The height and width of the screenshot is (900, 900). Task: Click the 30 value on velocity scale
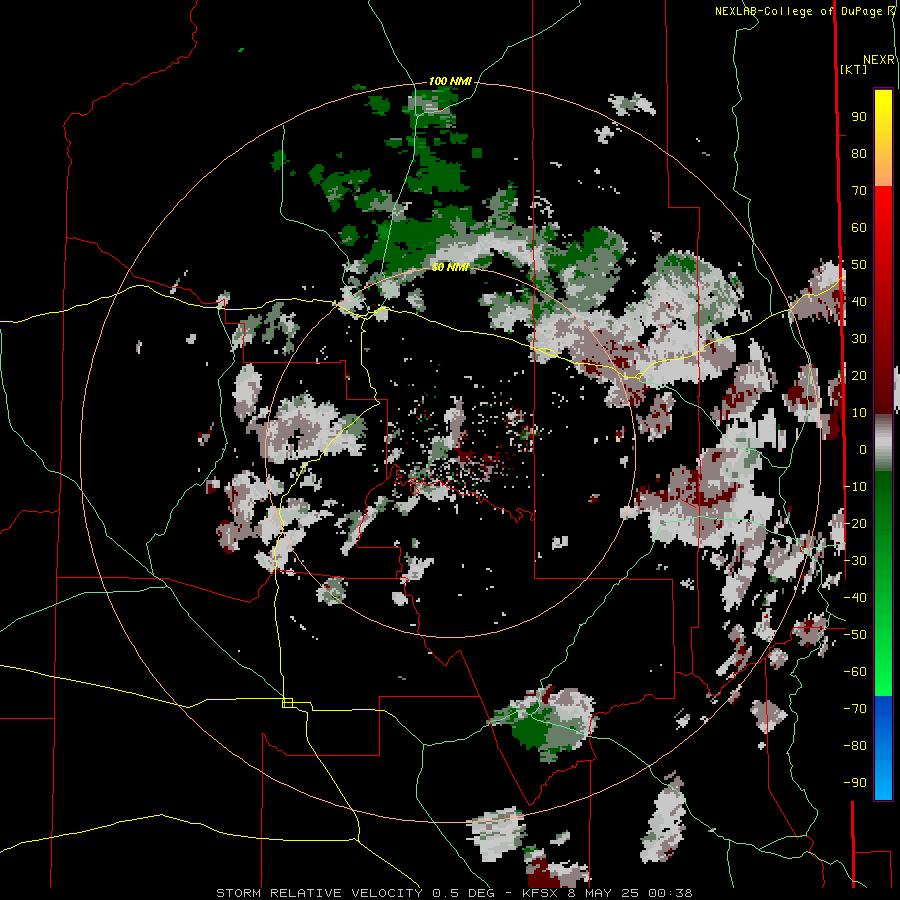click(859, 339)
